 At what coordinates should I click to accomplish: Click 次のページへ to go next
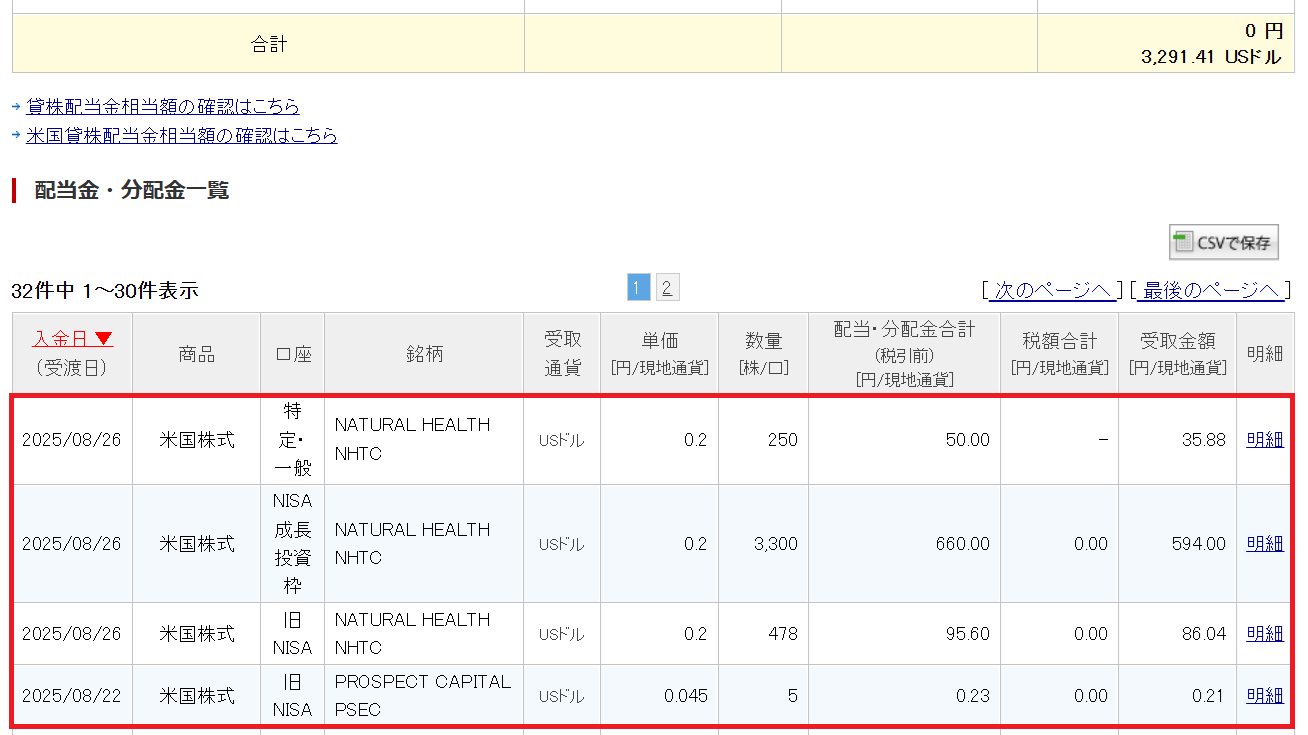(x=1053, y=290)
